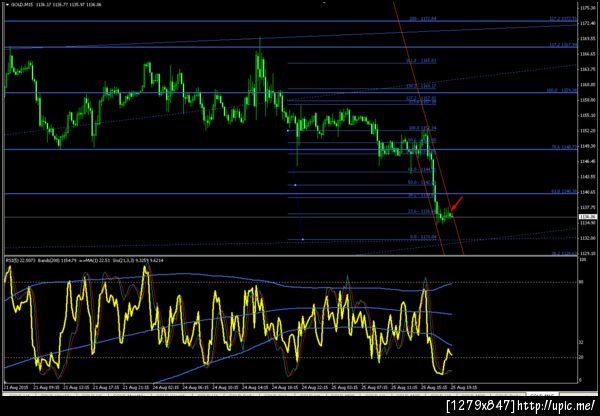Click the 80 level on RSI scale

pyautogui.click(x=582, y=282)
